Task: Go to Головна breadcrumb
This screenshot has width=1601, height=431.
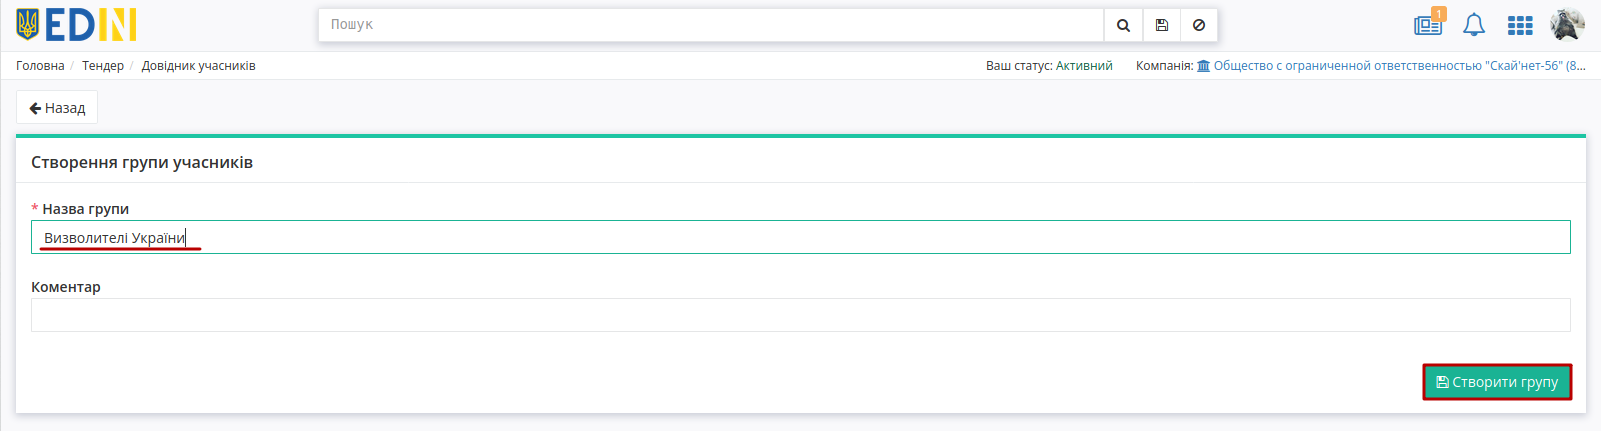Action: (40, 66)
